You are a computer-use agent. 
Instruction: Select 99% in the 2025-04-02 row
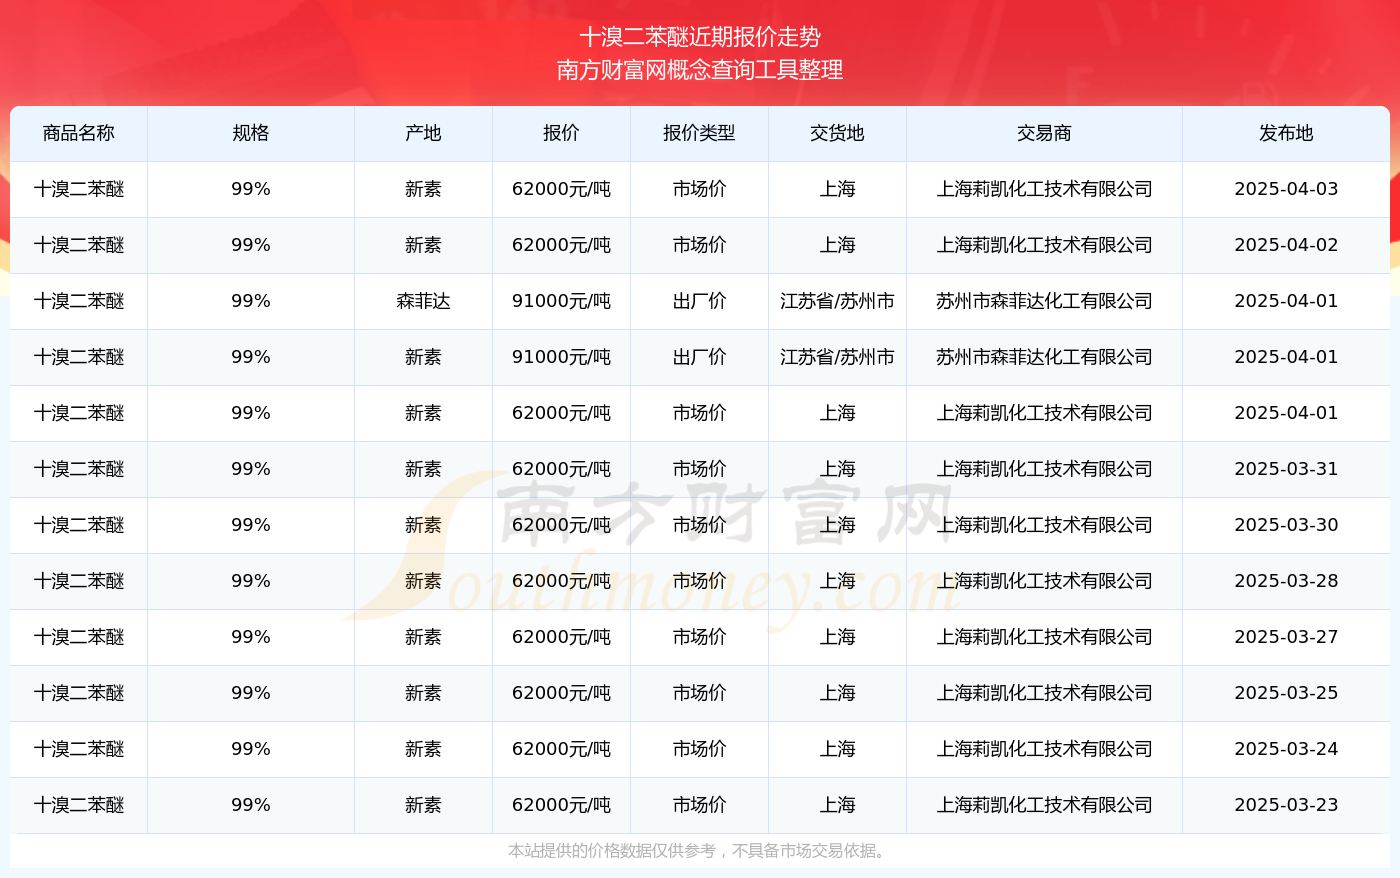[251, 245]
